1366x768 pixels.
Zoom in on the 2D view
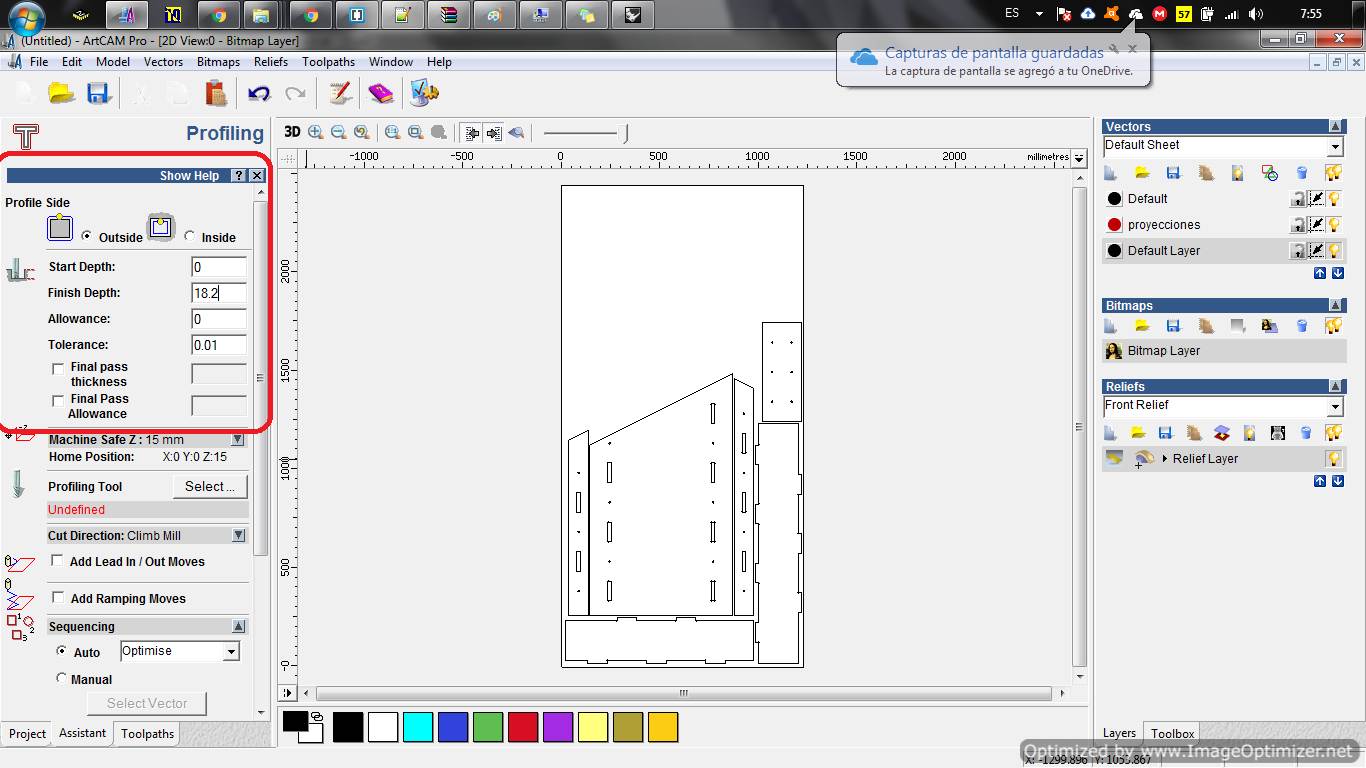coord(316,132)
